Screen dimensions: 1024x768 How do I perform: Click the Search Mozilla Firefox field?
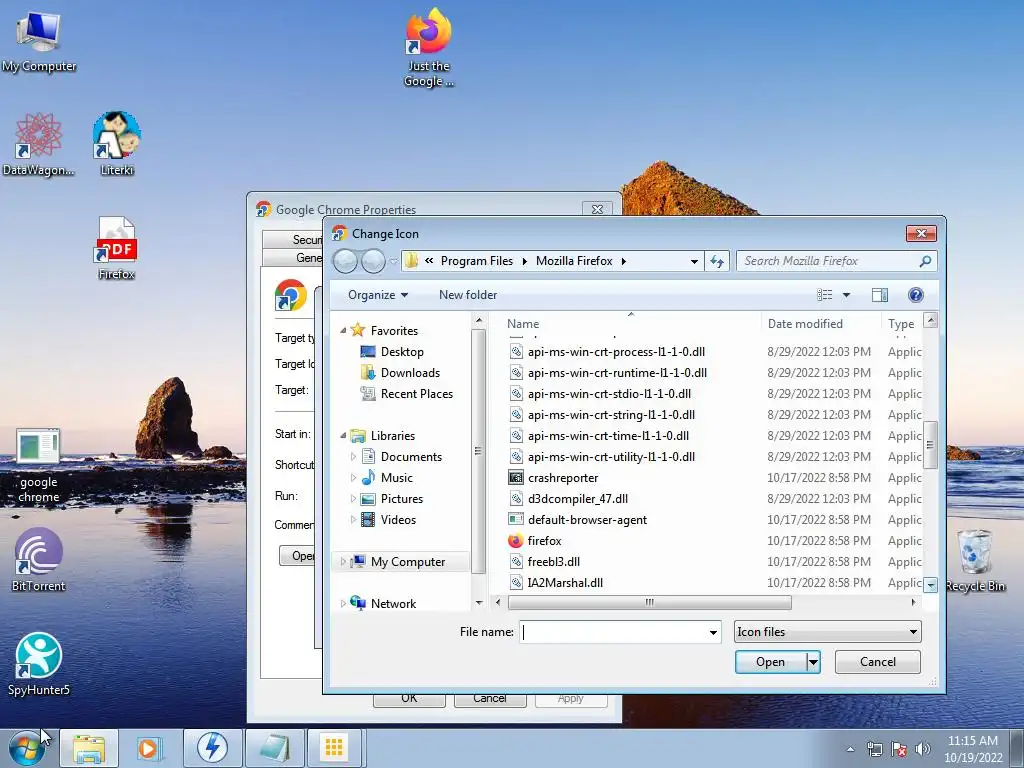(837, 261)
